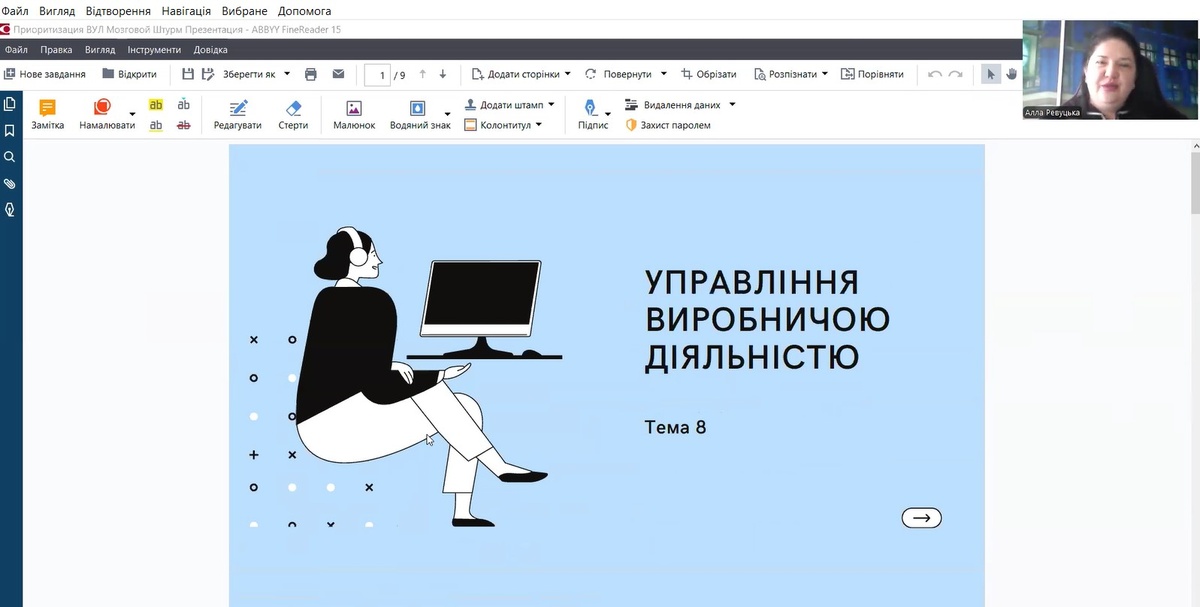
Task: Toggle the arrow selection pointer tool
Action: (990, 74)
